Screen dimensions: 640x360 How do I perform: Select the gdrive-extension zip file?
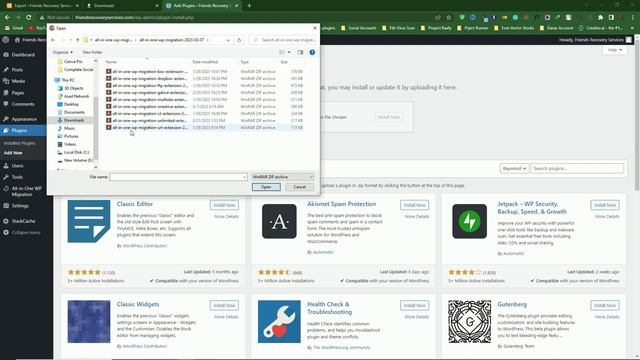click(204, 93)
